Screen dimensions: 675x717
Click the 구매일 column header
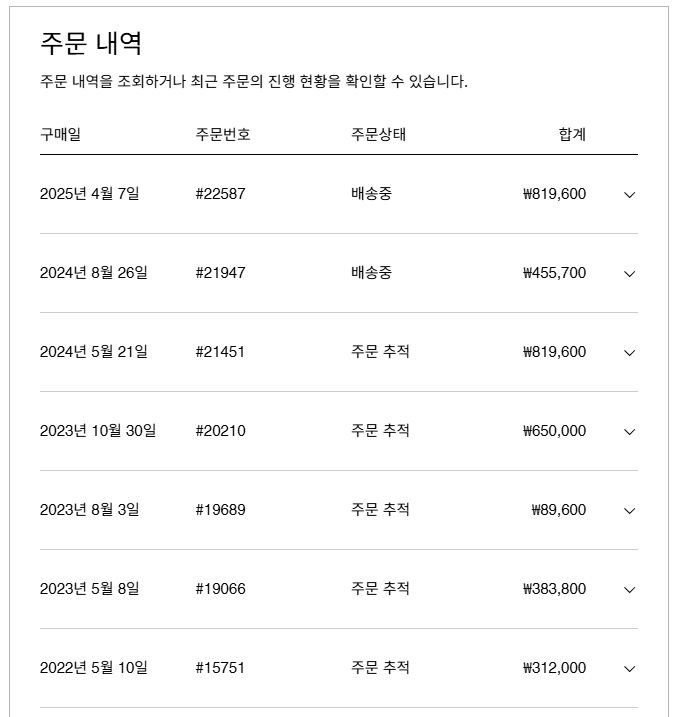(x=60, y=134)
